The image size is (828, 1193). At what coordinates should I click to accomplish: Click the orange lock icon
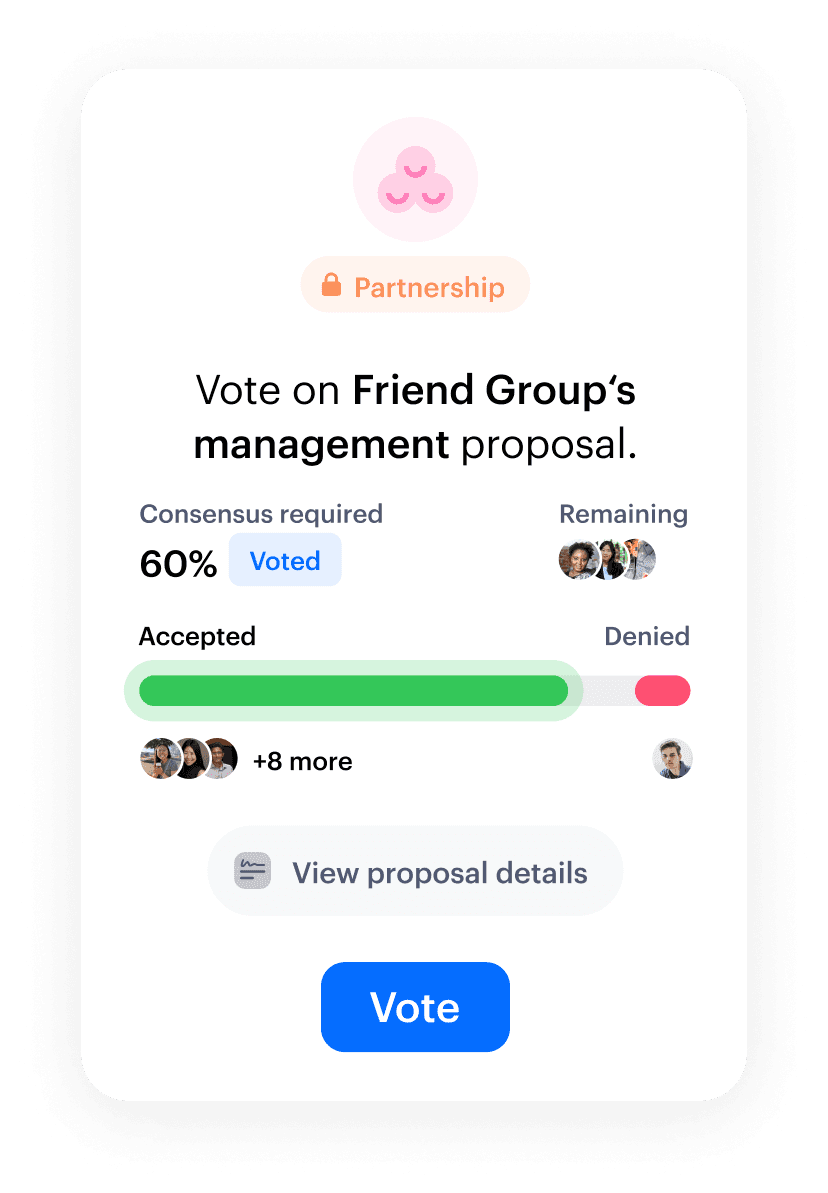(331, 285)
